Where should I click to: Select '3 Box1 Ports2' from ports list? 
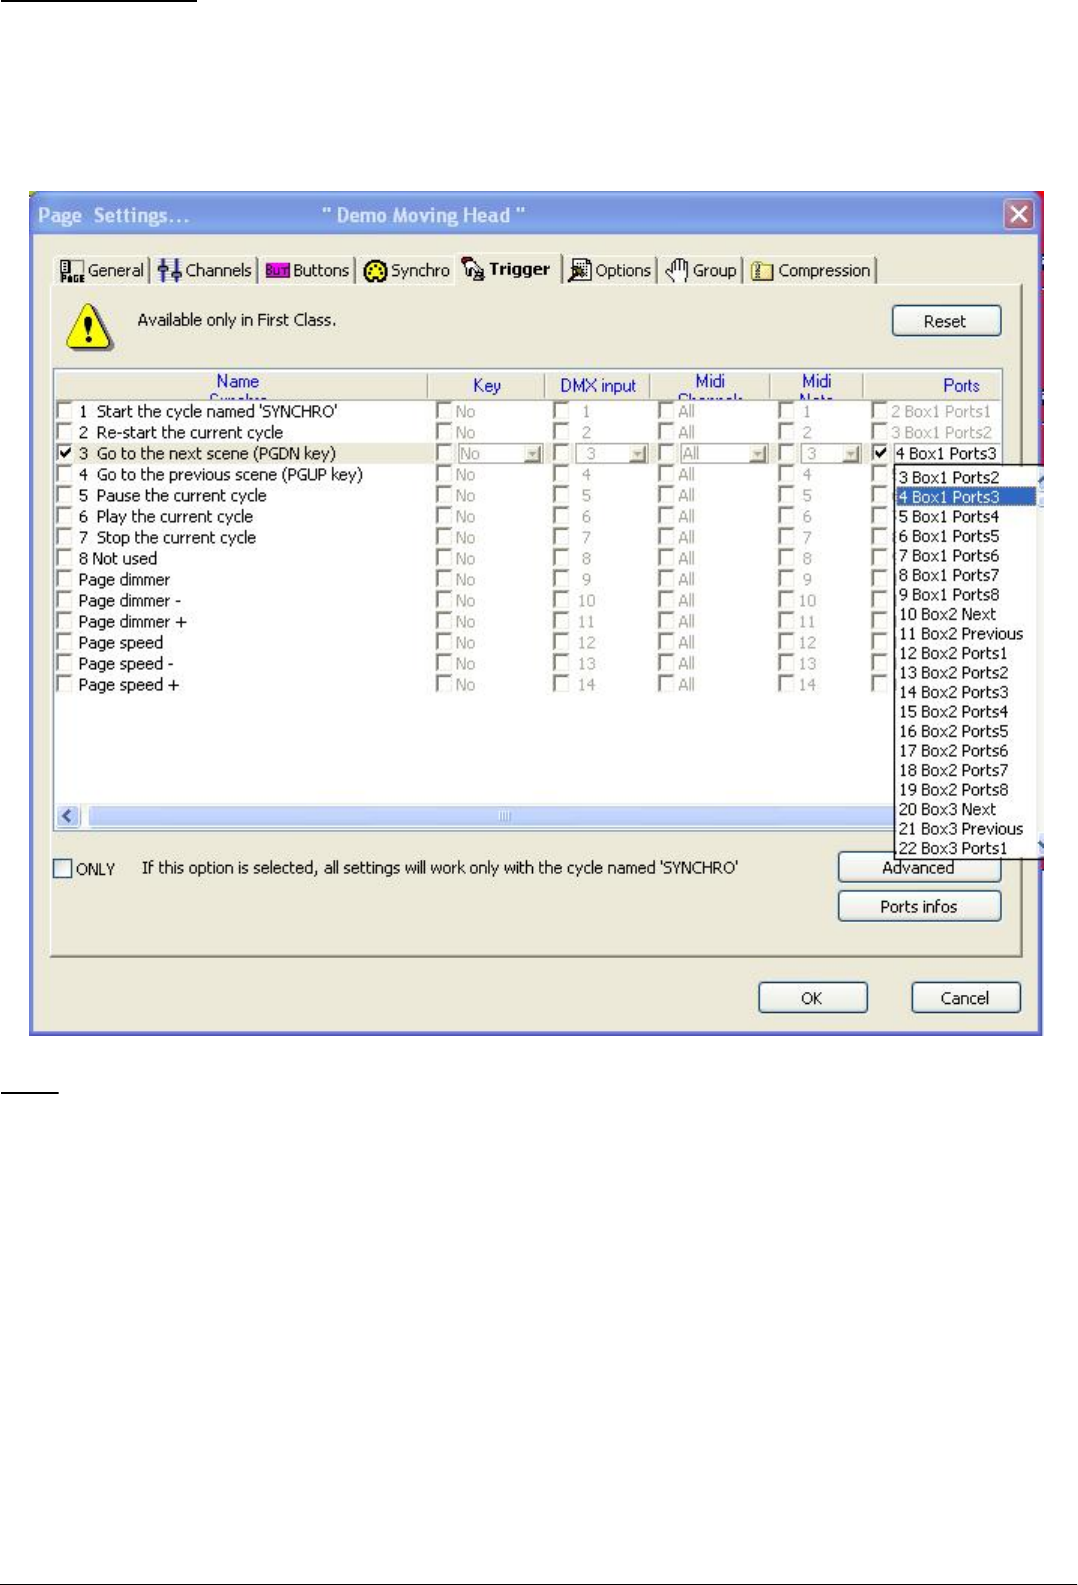(x=966, y=477)
